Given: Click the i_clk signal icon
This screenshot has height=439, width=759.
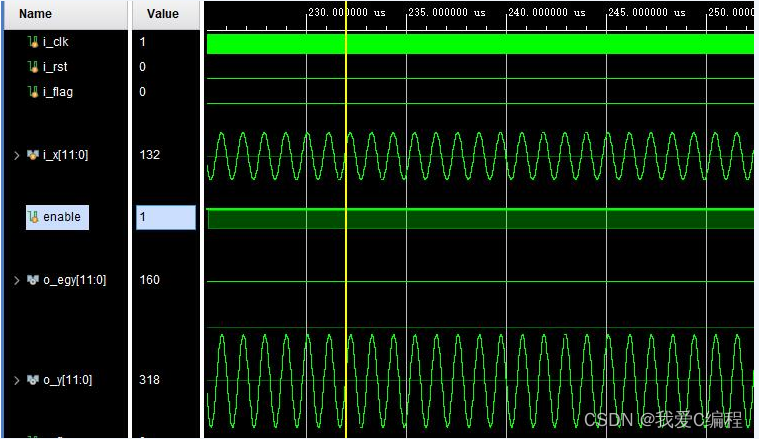Looking at the screenshot, I should click(x=33, y=42).
